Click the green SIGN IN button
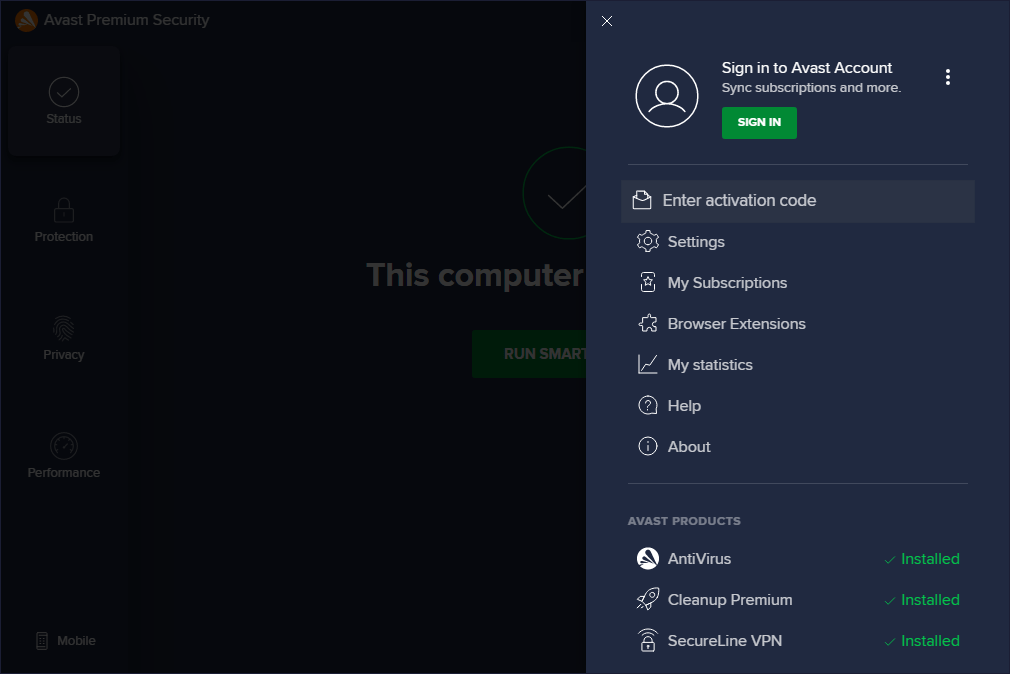This screenshot has height=674, width=1010. point(759,122)
